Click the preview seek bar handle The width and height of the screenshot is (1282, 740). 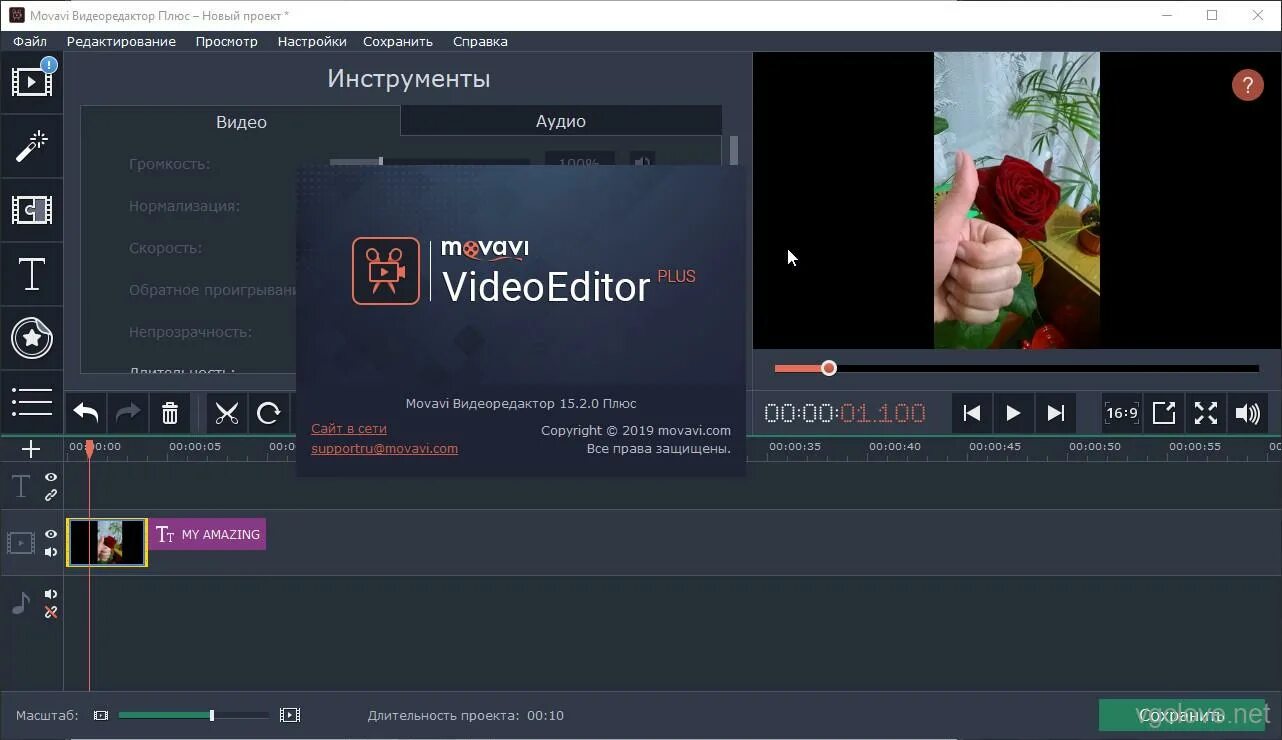[828, 368]
